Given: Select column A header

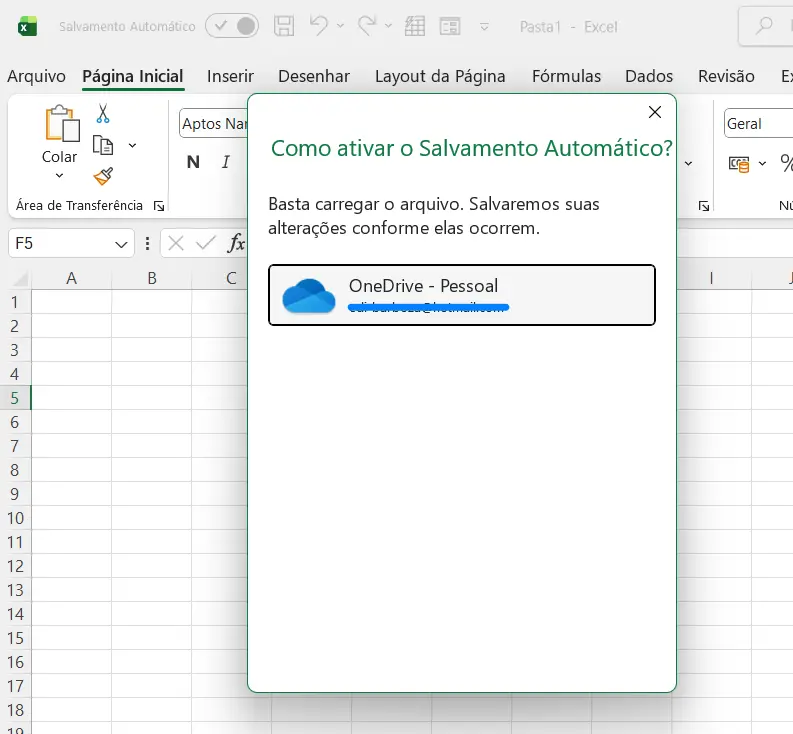Looking at the screenshot, I should click(71, 278).
